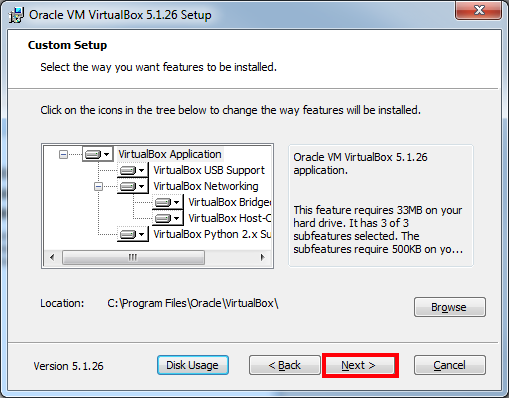Click the VirtualBox USB Support drive icon
The width and height of the screenshot is (509, 398).
(132, 170)
